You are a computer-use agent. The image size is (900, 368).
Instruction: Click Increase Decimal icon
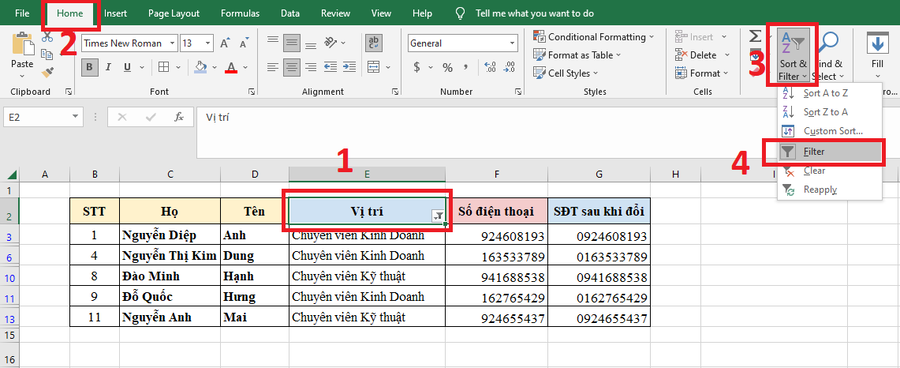coord(490,68)
